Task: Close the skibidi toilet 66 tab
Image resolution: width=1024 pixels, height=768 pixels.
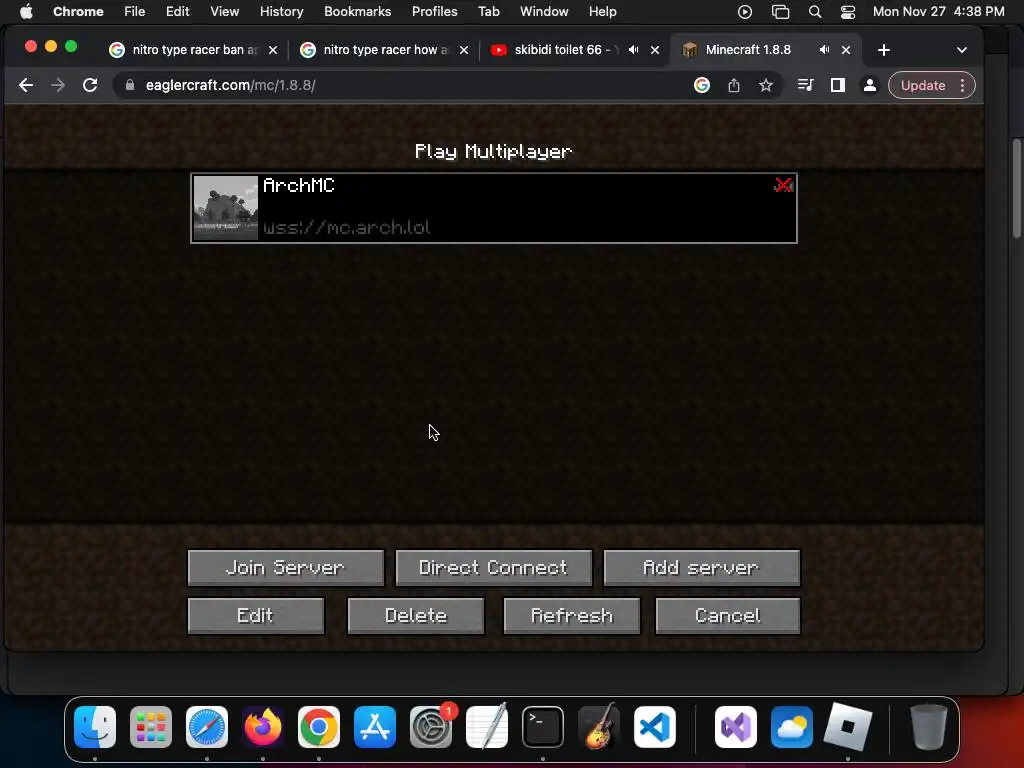Action: [655, 50]
